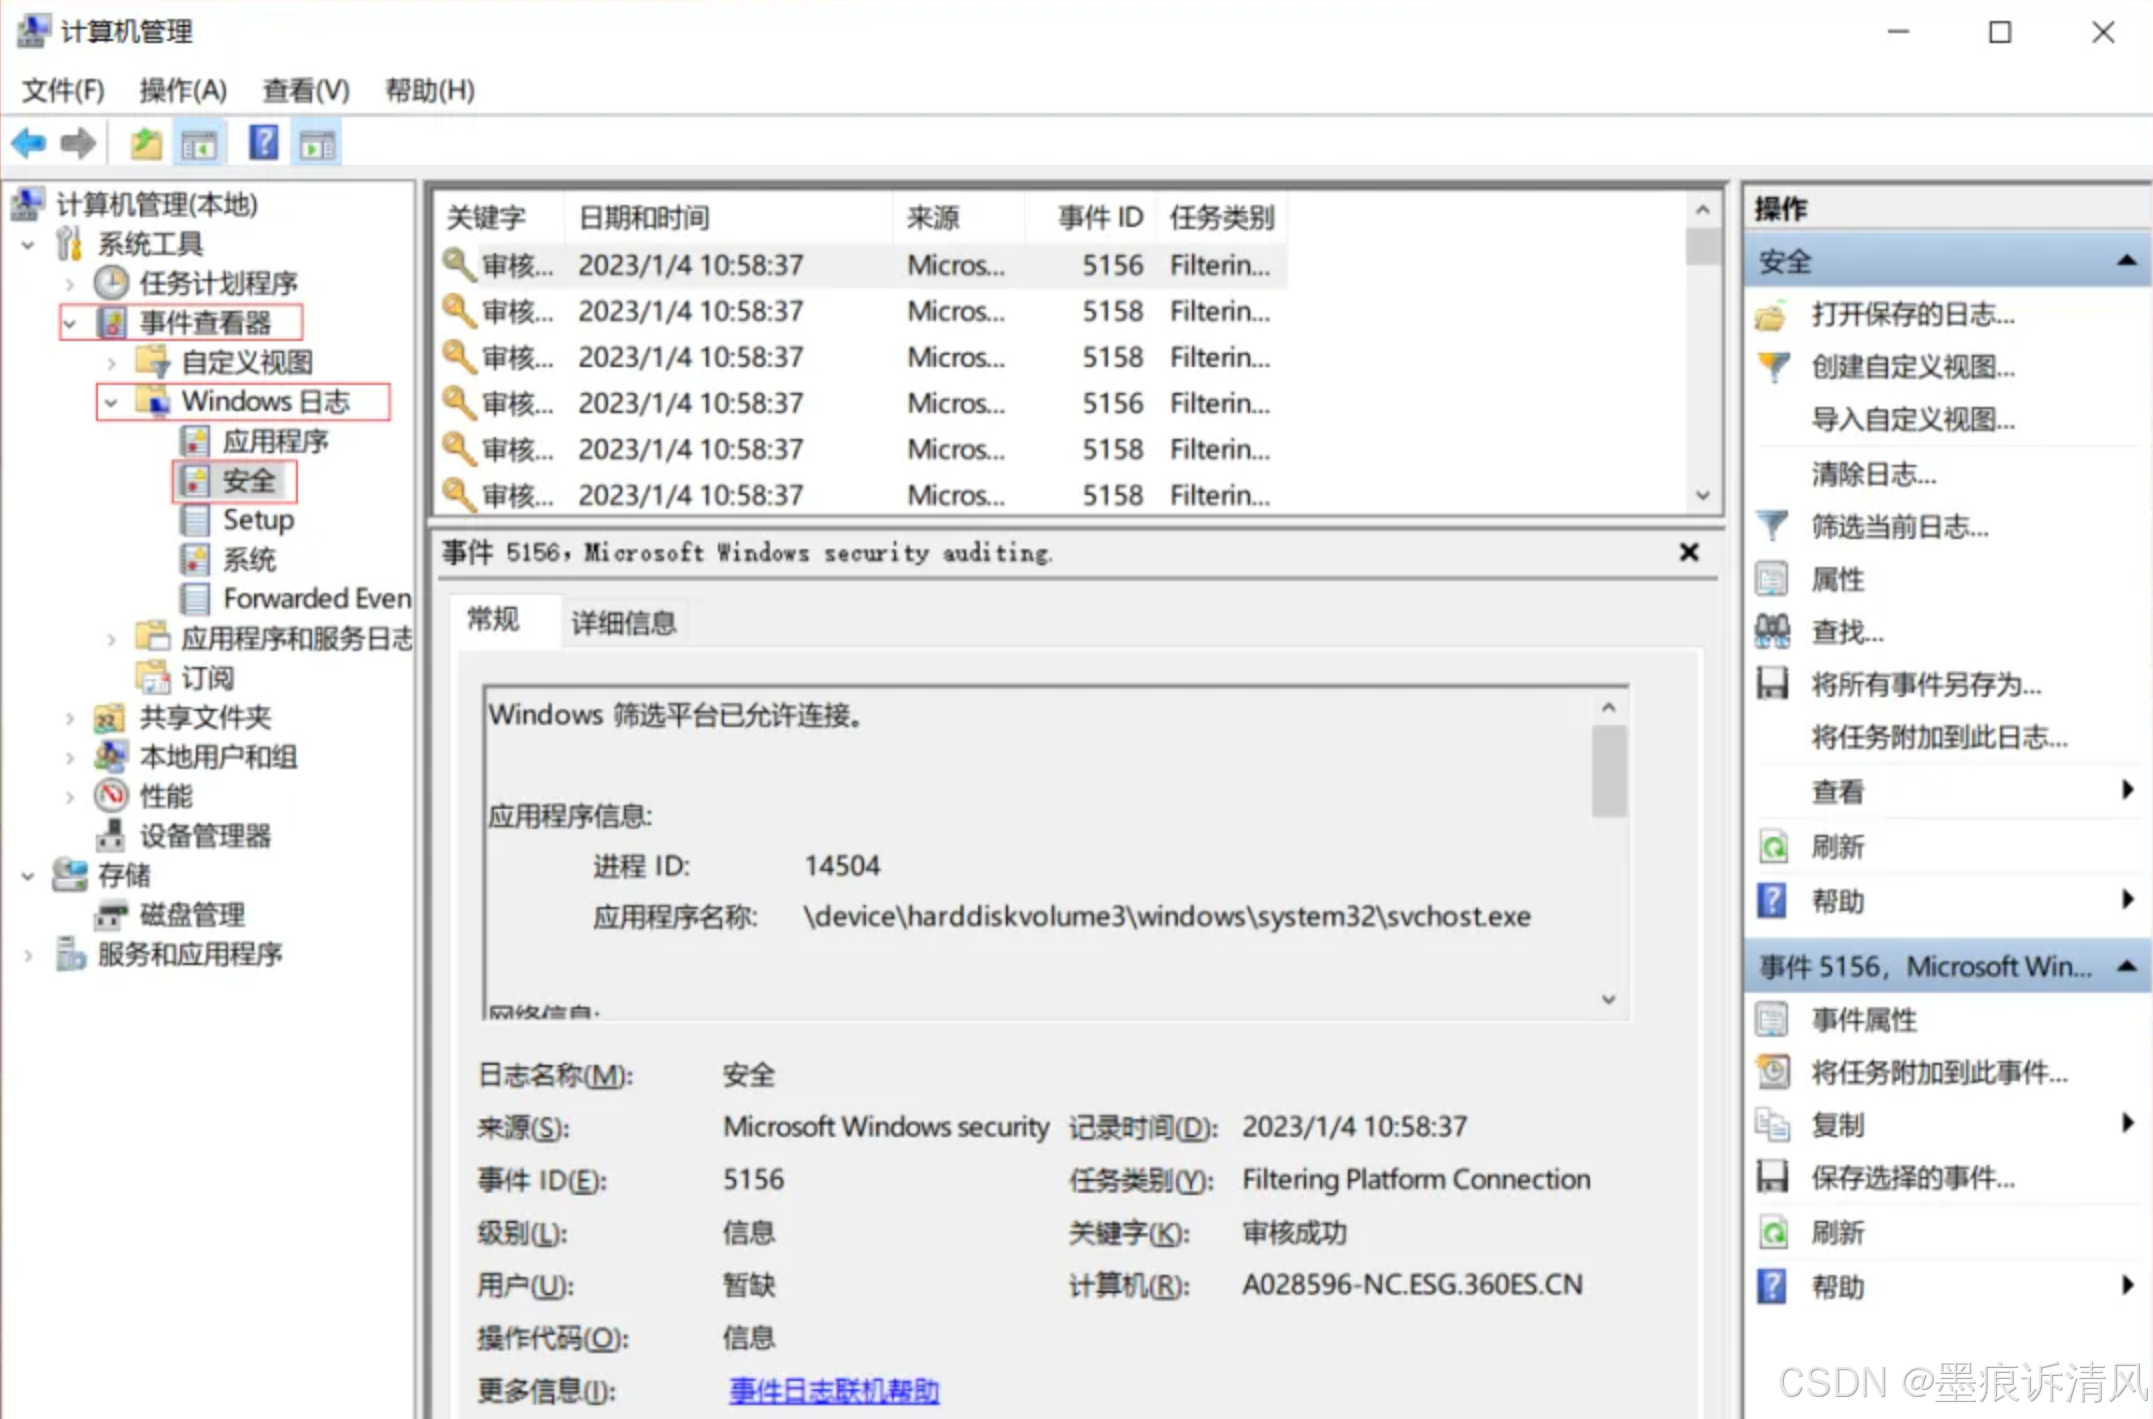
Task: Click the back arrow toolbar icon
Action: 29,144
